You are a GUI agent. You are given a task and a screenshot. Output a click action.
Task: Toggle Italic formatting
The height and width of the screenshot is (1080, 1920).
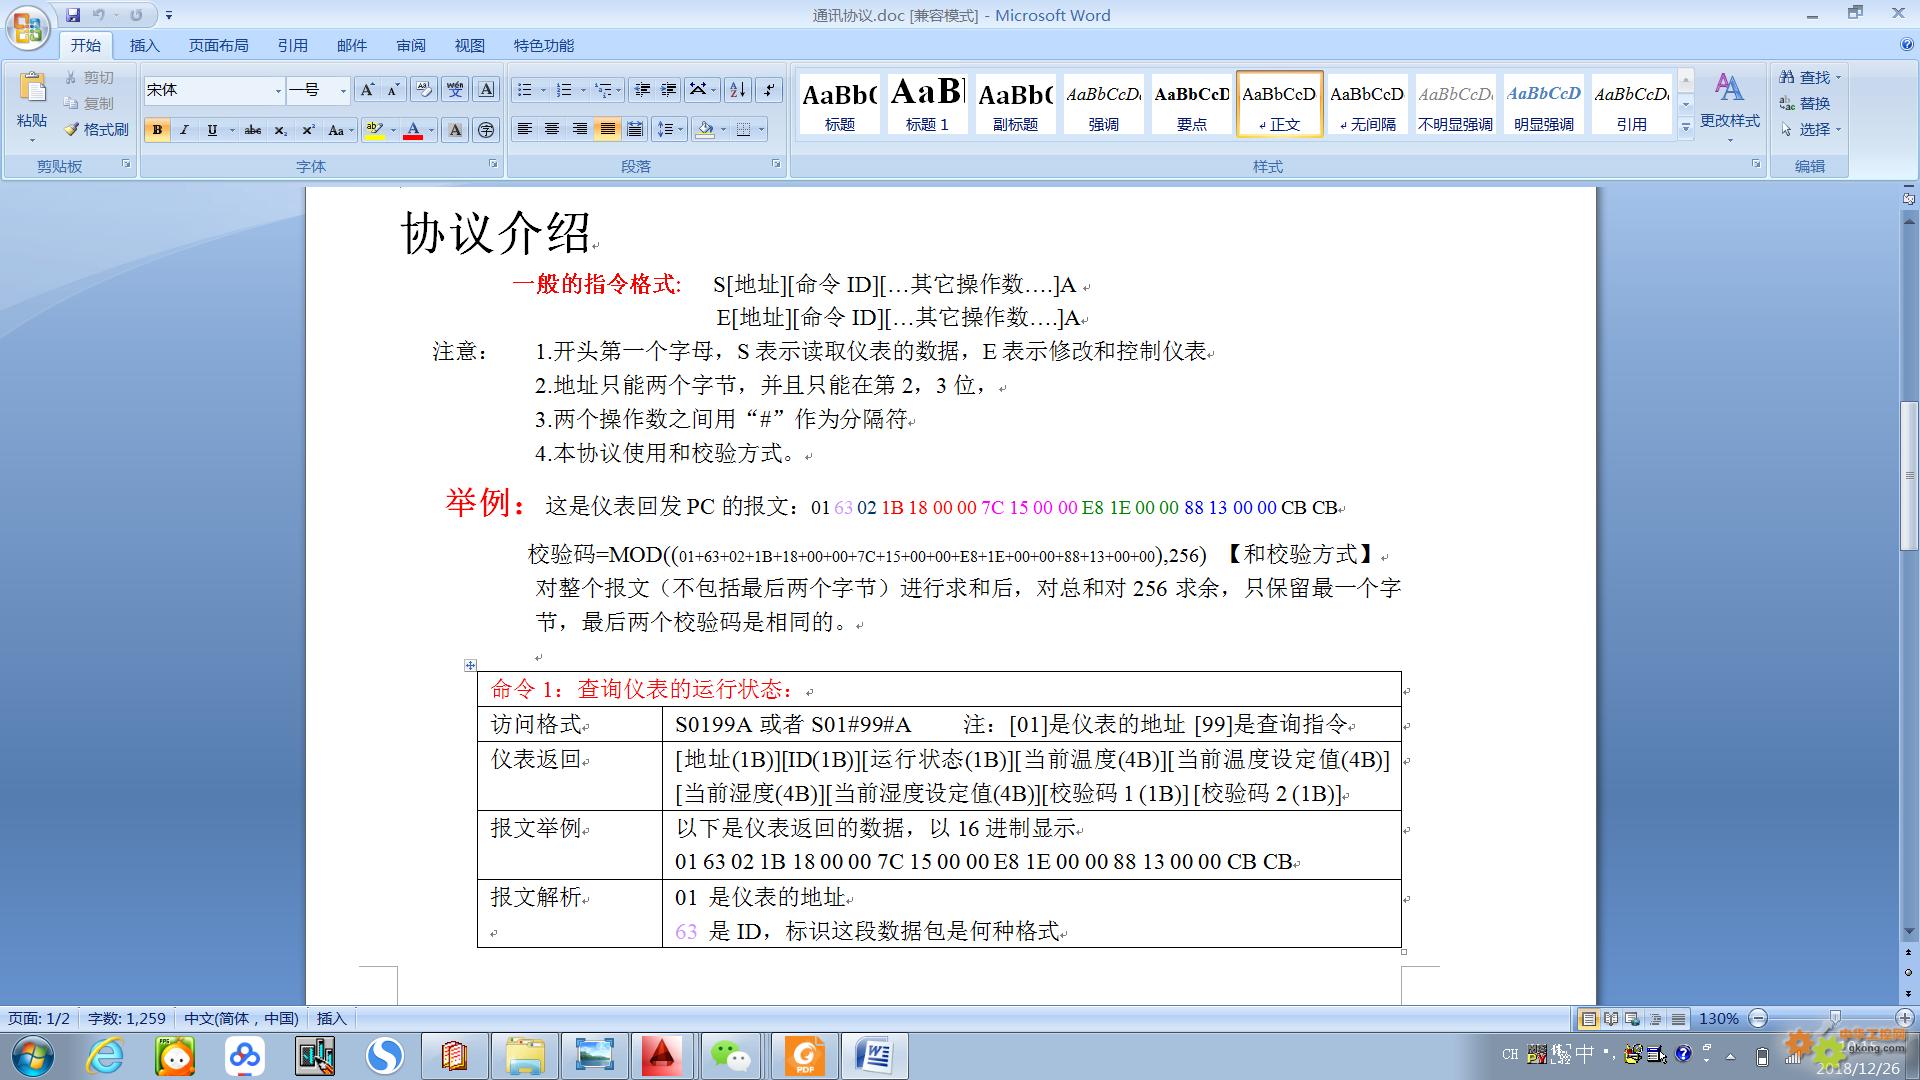coord(184,130)
